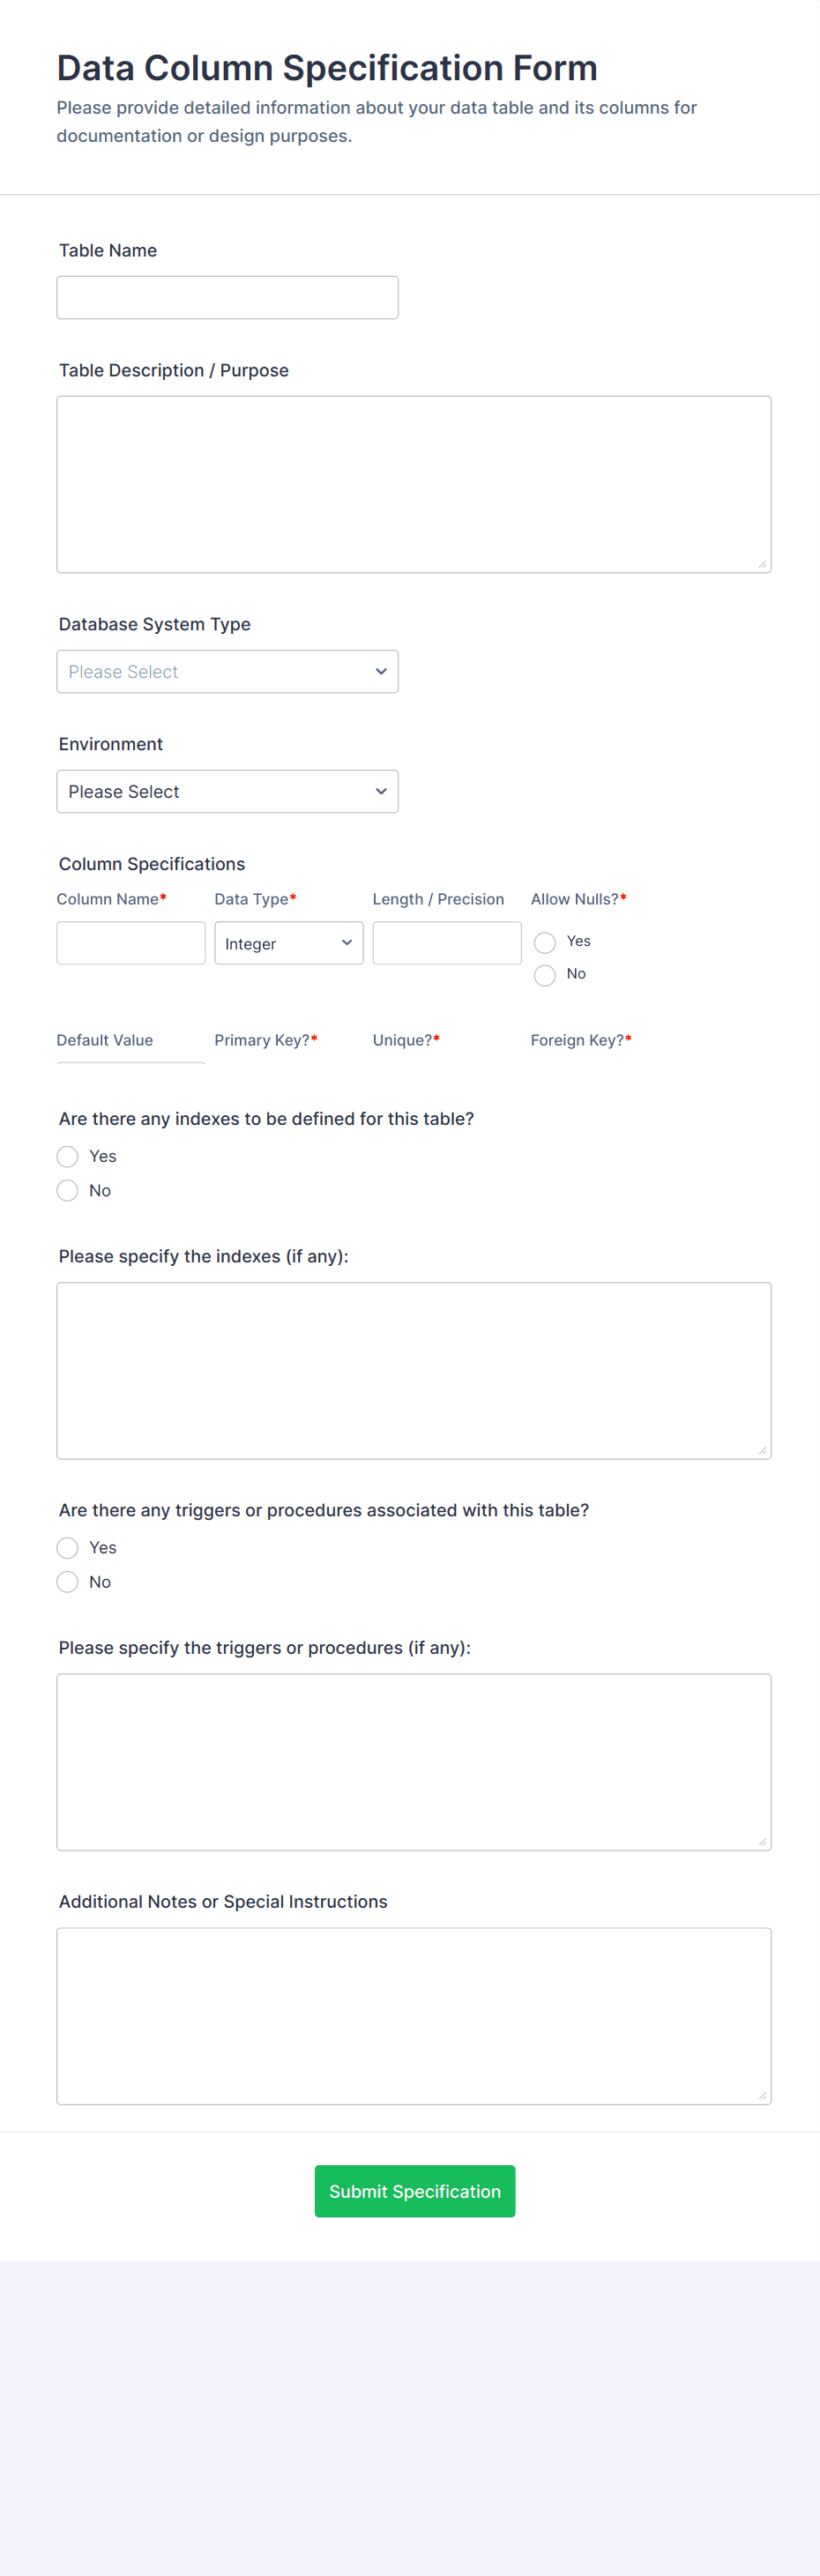
Task: Select No for triggers or procedures
Action: click(x=67, y=1581)
